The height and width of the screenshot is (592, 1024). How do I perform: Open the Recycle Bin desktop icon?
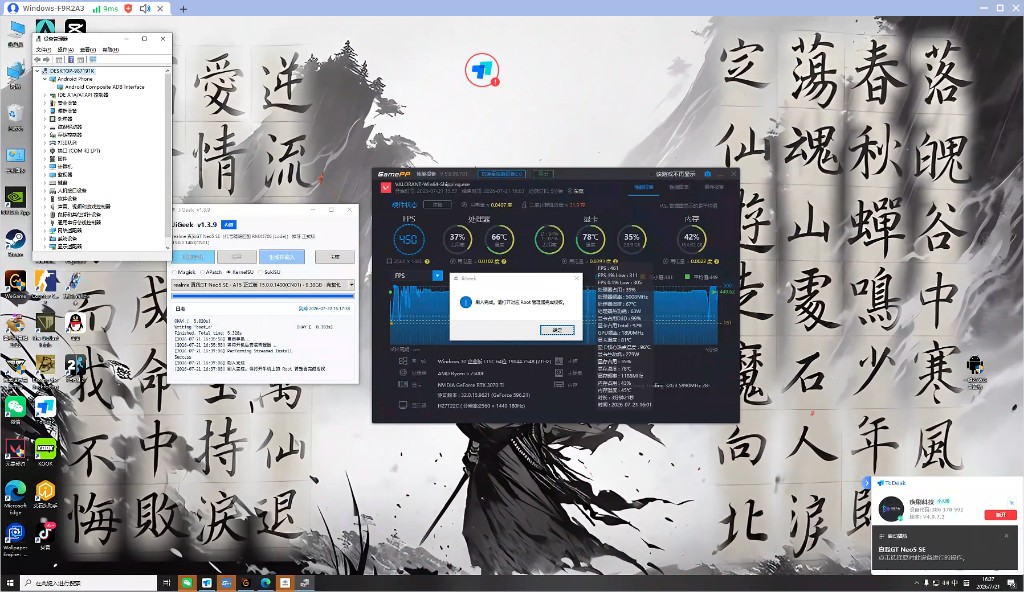pyautogui.click(x=15, y=115)
